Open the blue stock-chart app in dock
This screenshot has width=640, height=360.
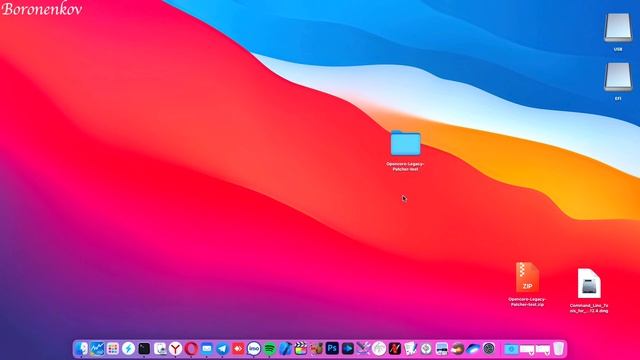pyautogui.click(x=97, y=349)
